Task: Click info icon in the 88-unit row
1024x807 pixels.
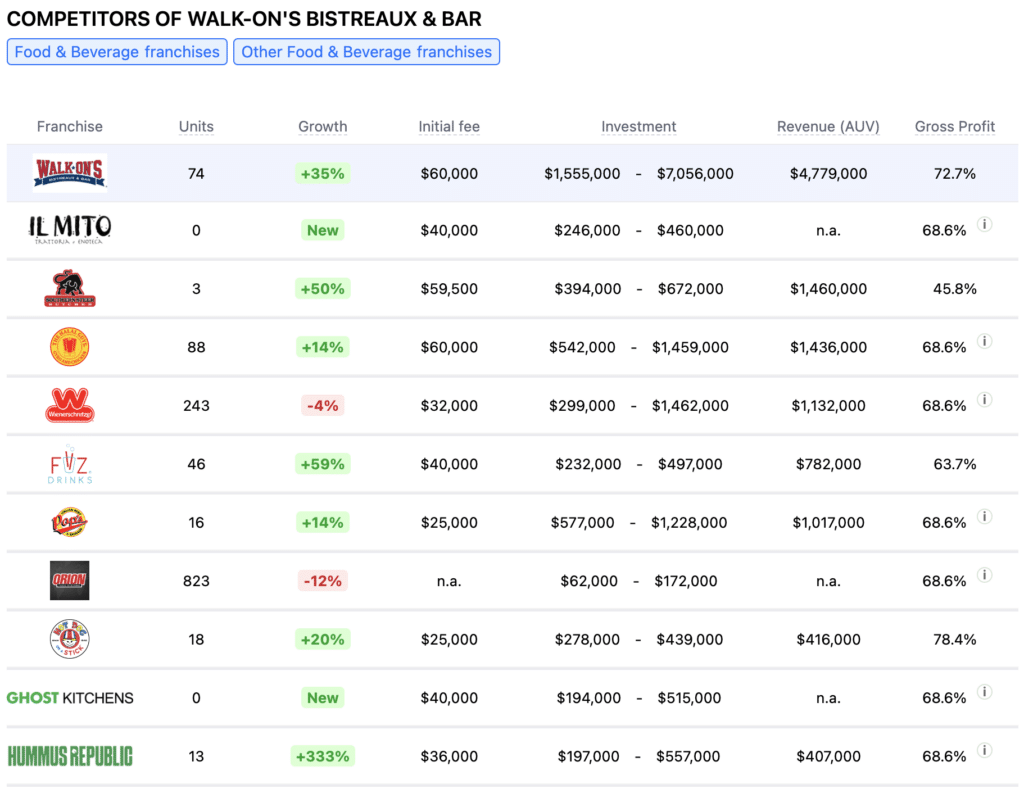Action: [985, 341]
